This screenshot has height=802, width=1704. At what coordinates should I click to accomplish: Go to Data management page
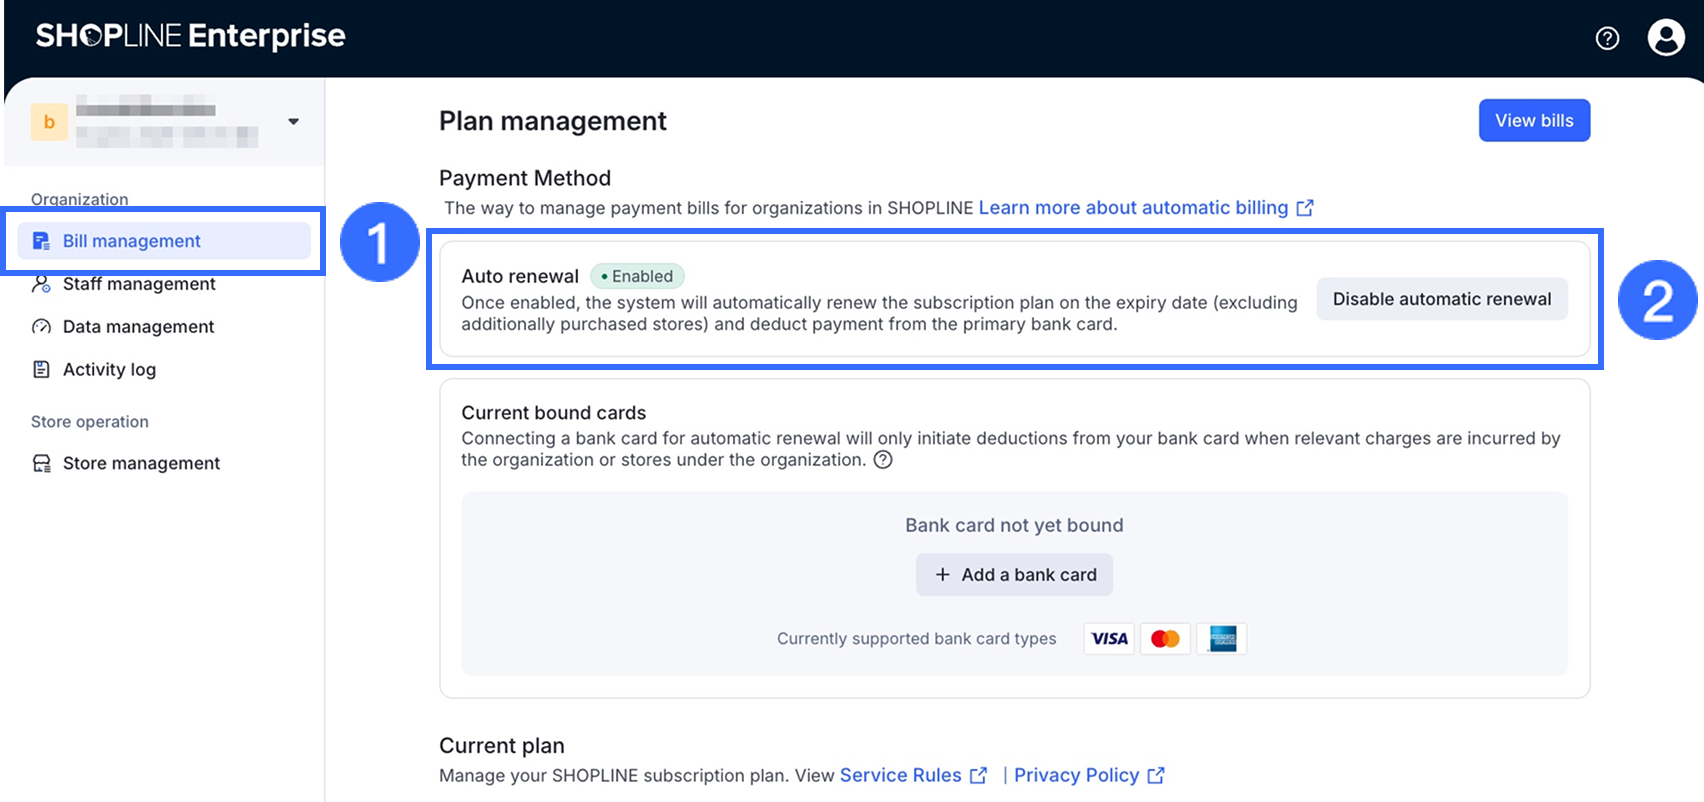[138, 327]
